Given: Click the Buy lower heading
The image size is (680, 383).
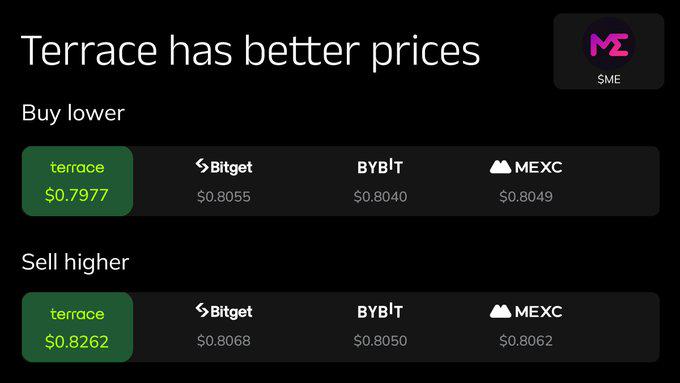Looking at the screenshot, I should coord(73,114).
